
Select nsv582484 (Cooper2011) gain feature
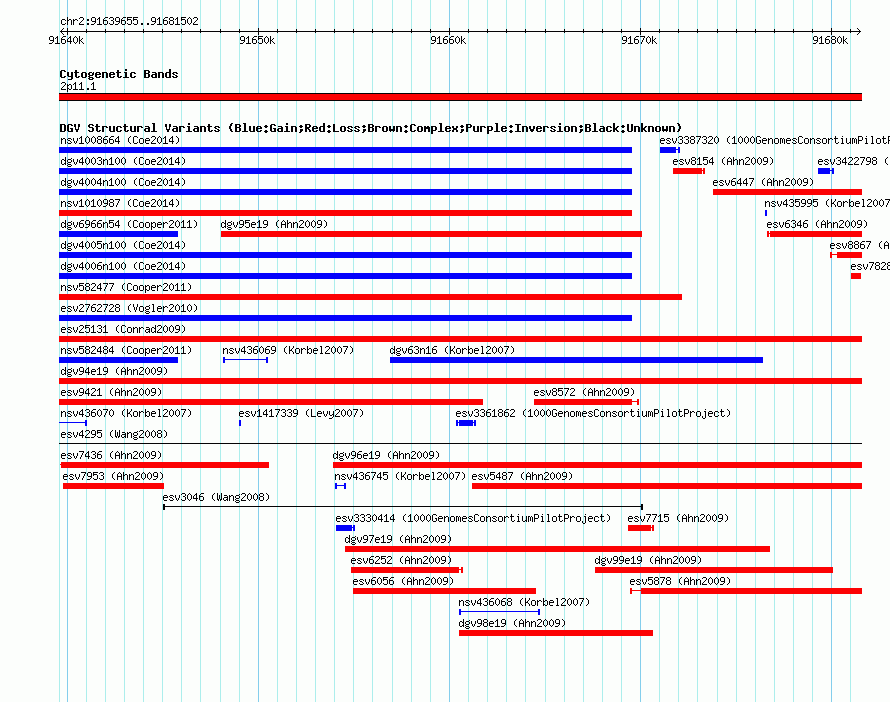pyautogui.click(x=118, y=360)
